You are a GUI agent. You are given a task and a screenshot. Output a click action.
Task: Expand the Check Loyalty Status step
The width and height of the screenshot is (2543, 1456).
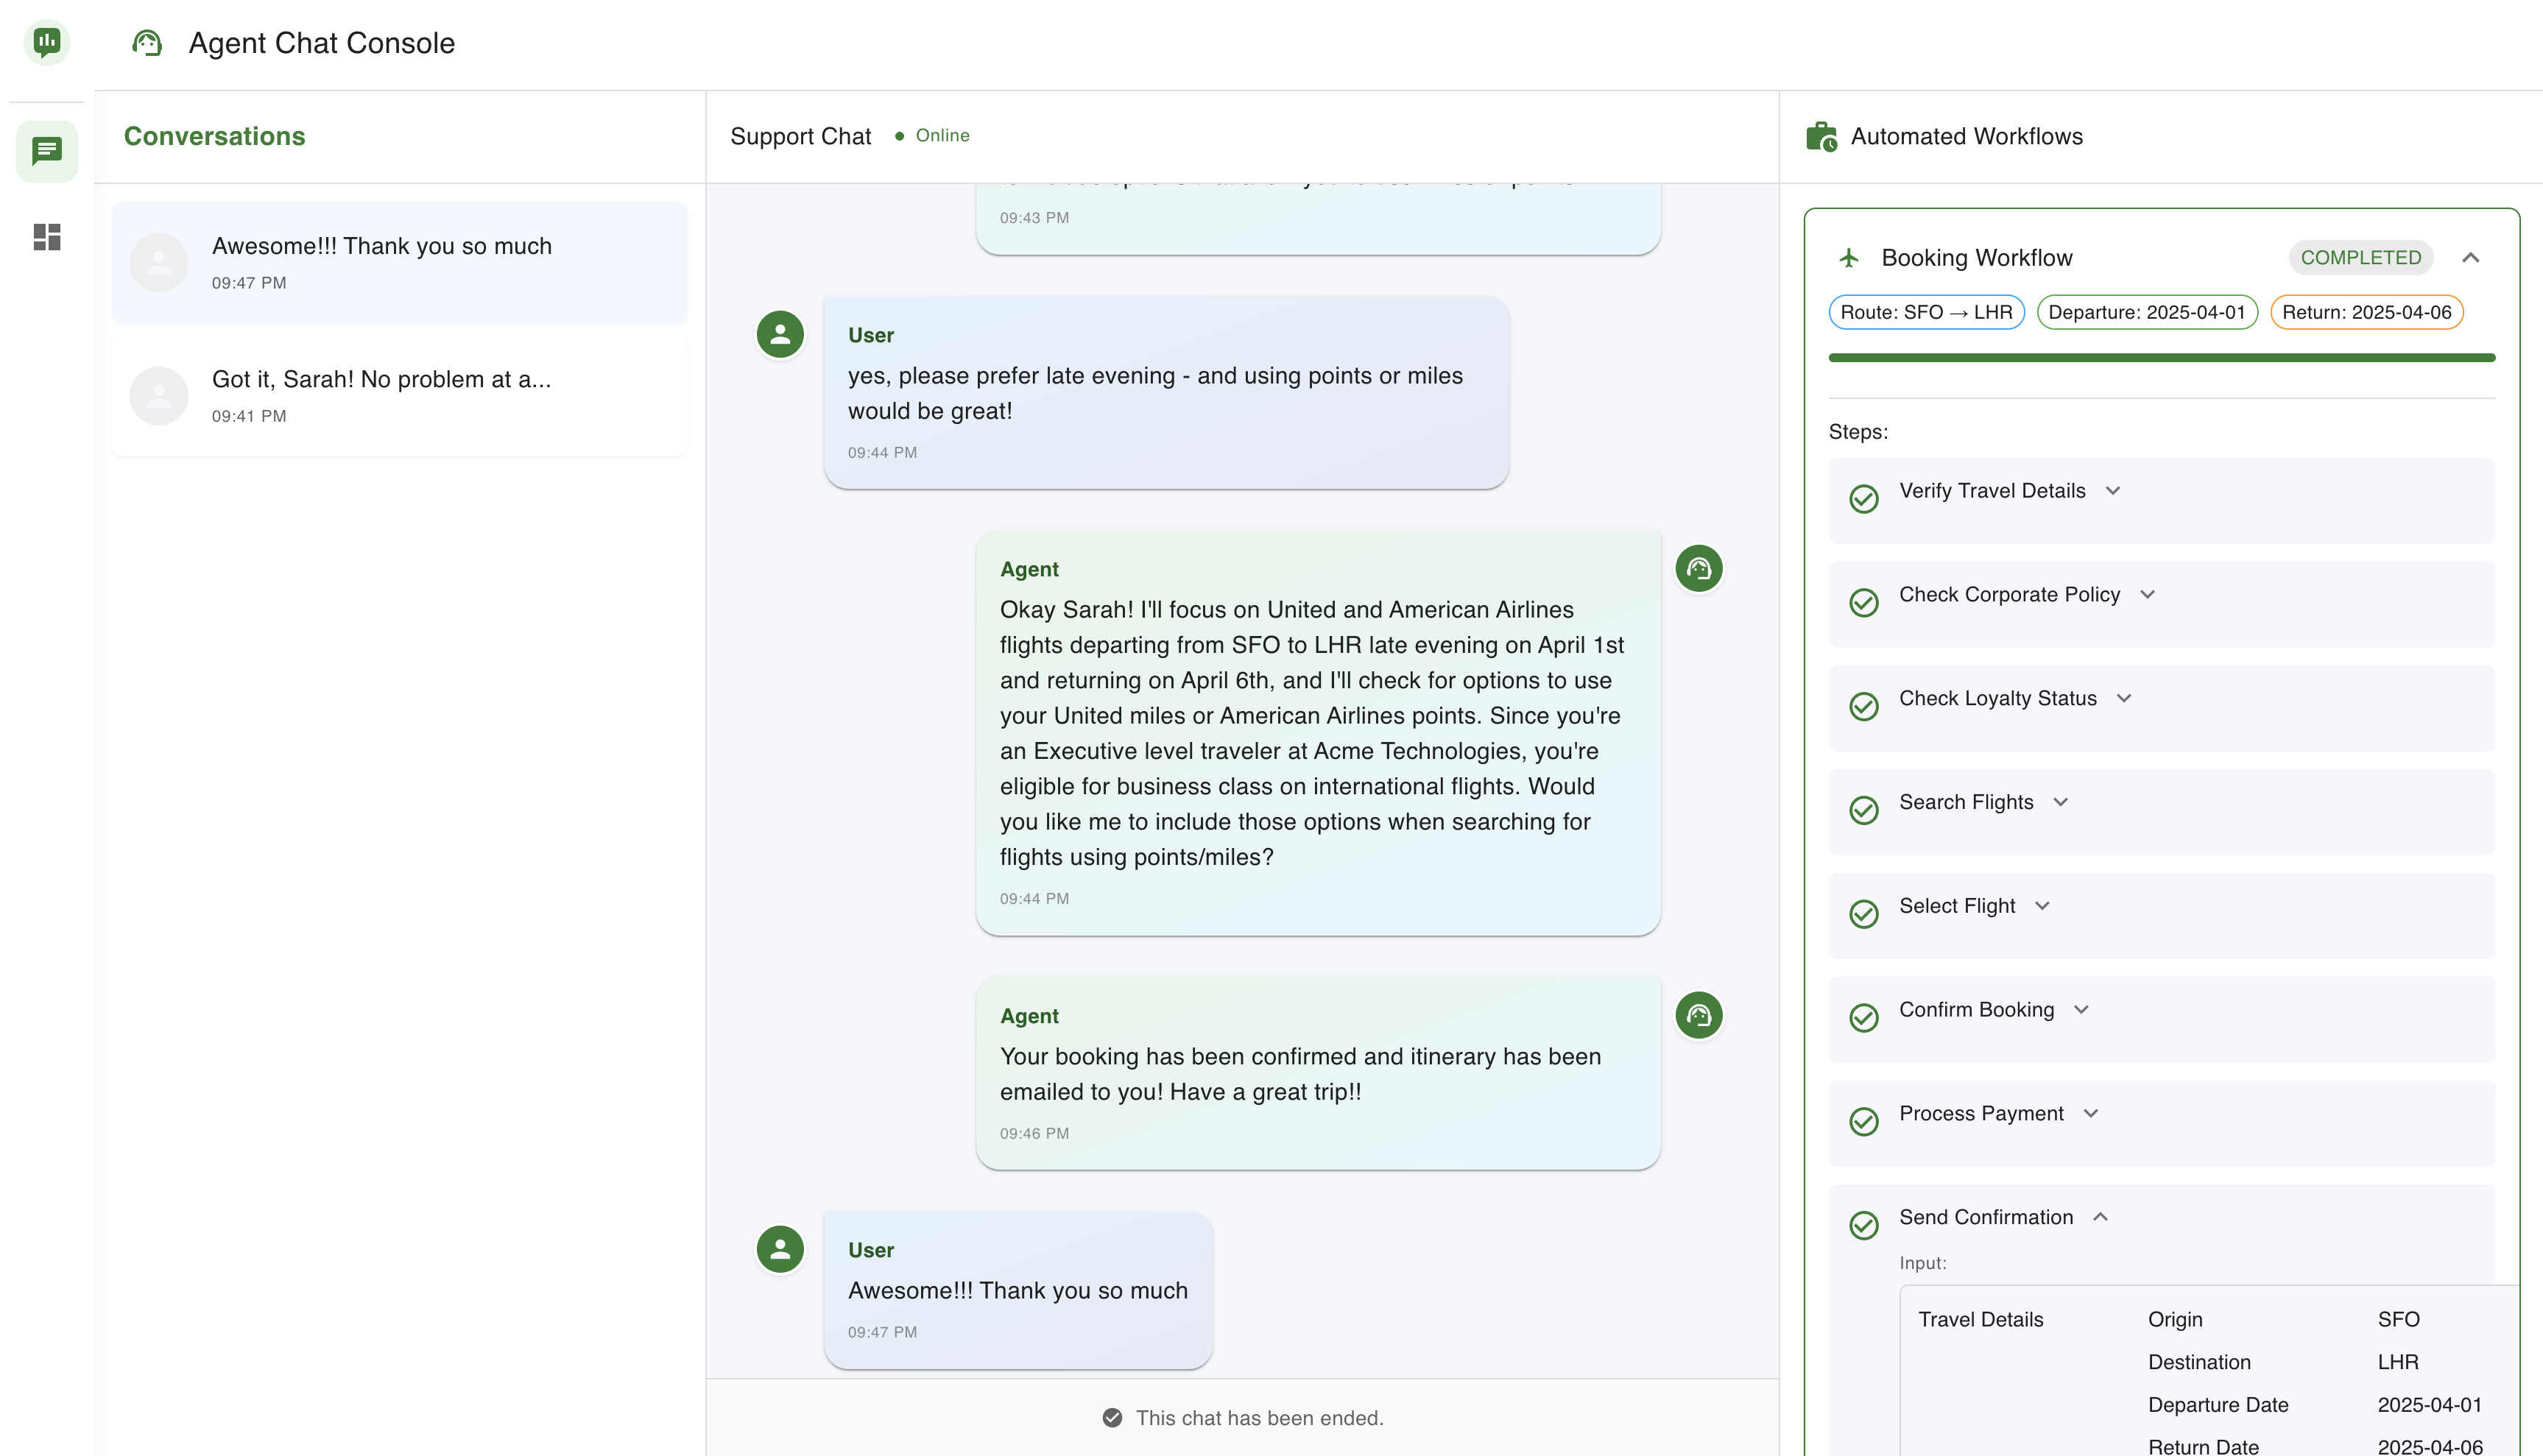2124,698
